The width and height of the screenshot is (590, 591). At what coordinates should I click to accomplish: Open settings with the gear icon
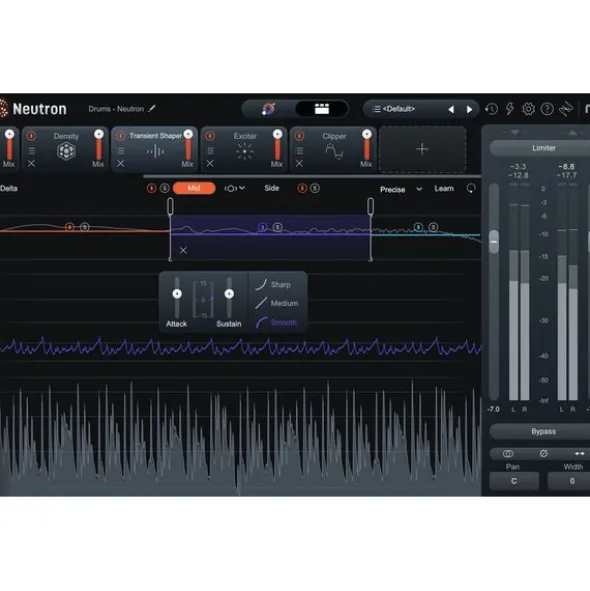(528, 109)
